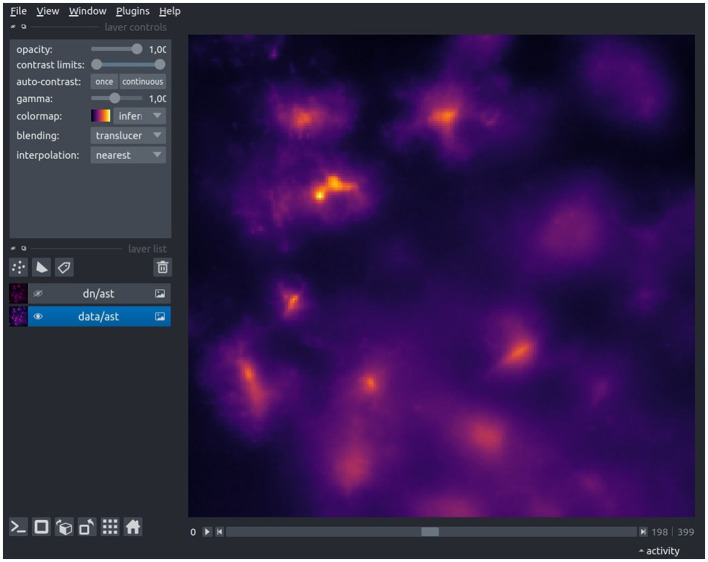Expand the activity panel
Screen dimensions: 708x562
coord(659,551)
